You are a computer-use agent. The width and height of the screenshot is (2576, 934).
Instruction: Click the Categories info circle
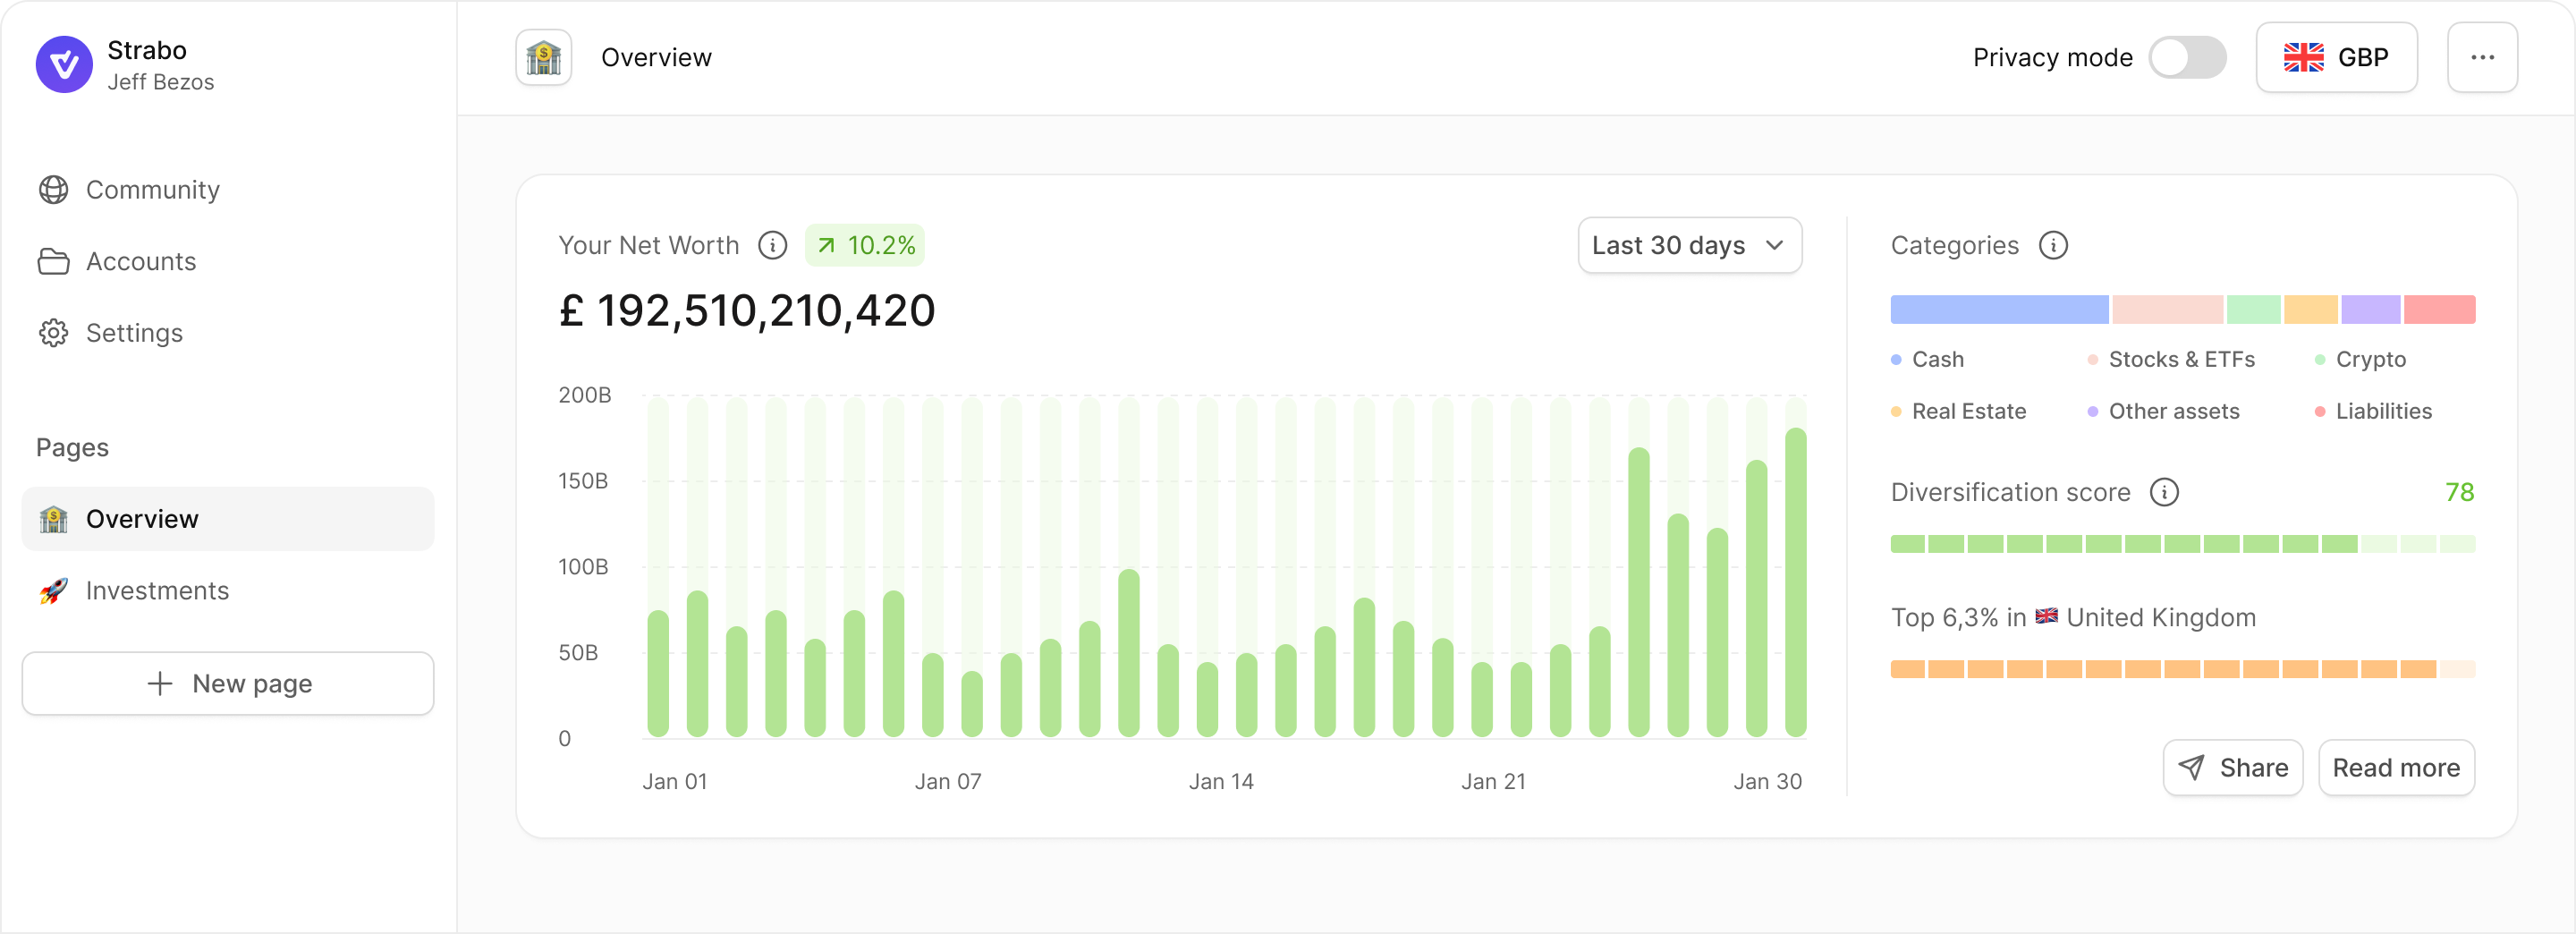click(2054, 245)
